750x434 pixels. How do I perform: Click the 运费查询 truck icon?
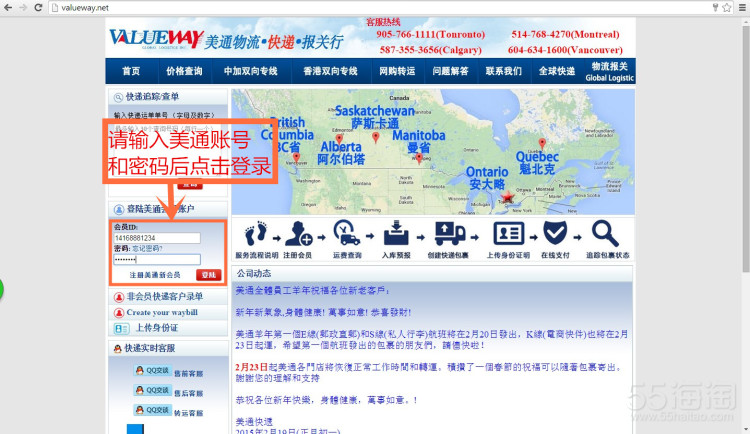(x=347, y=233)
